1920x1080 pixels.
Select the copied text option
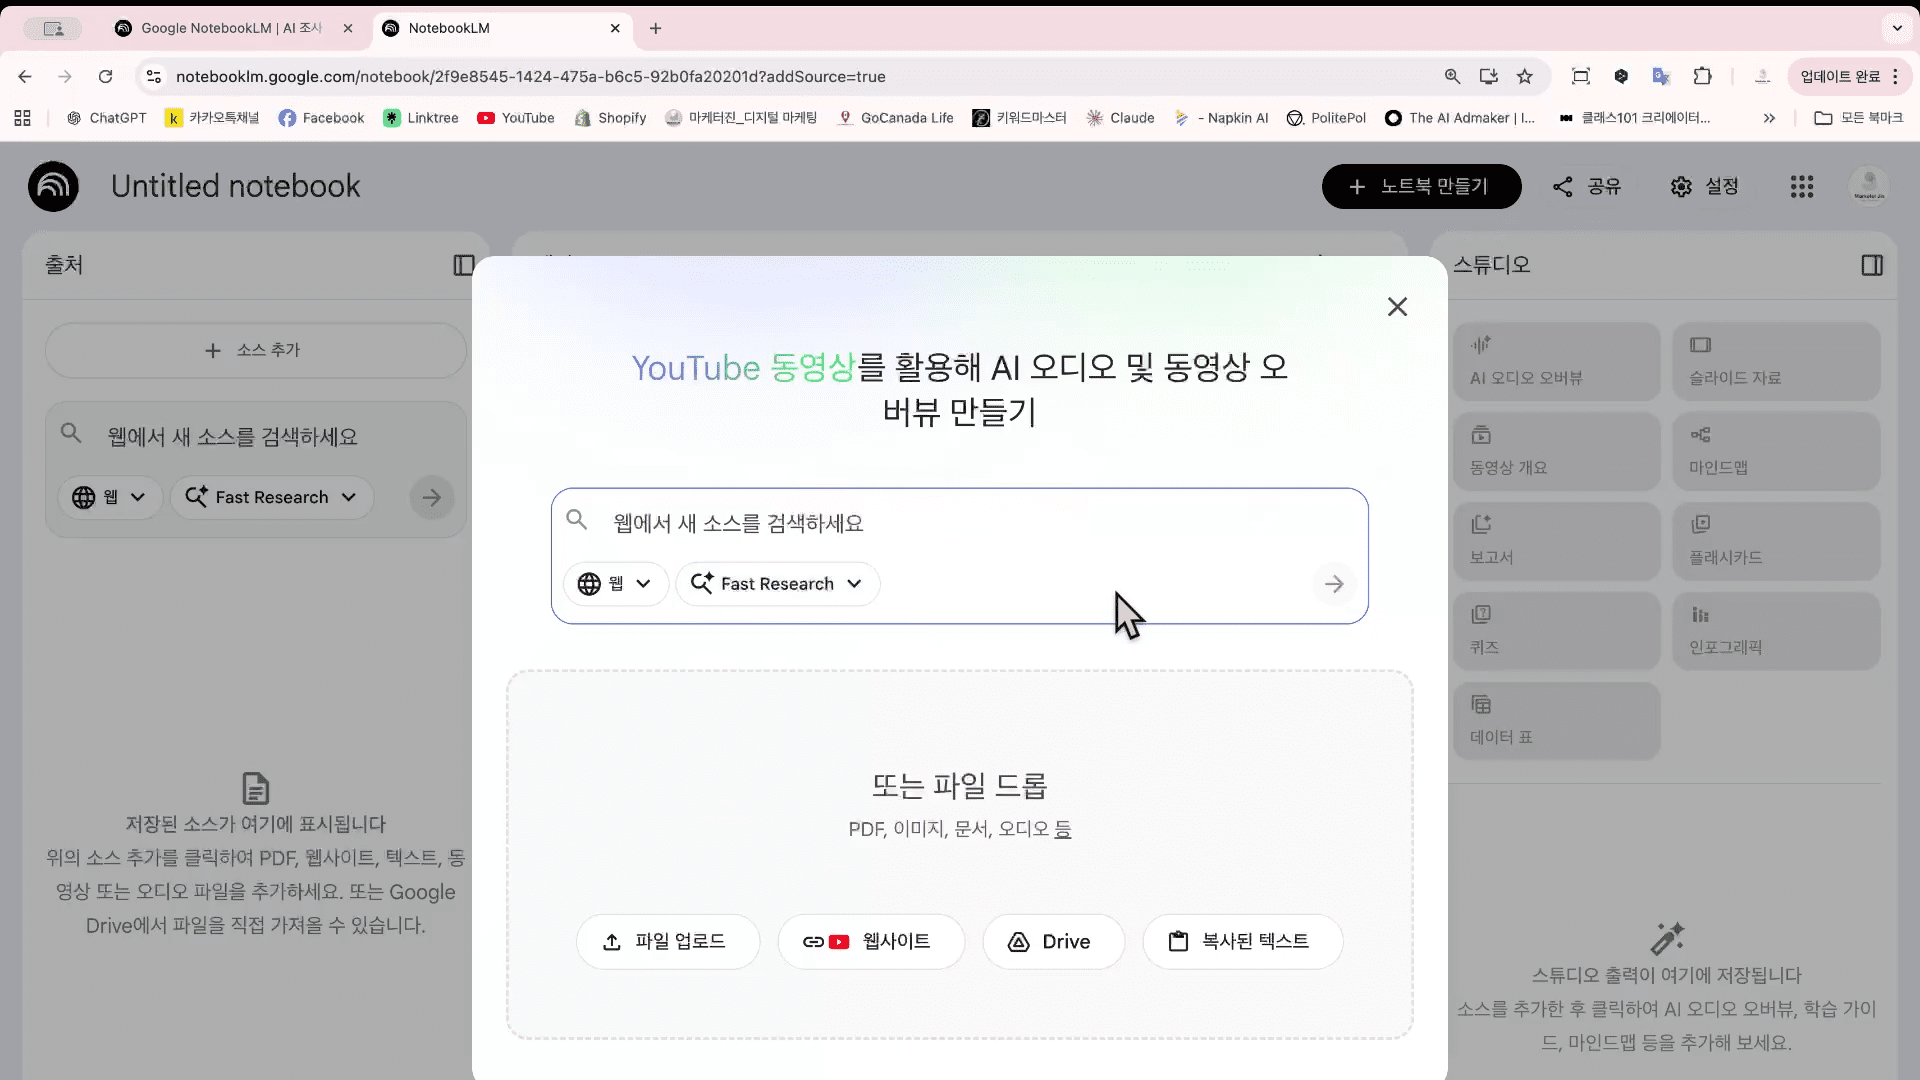click(1241, 942)
